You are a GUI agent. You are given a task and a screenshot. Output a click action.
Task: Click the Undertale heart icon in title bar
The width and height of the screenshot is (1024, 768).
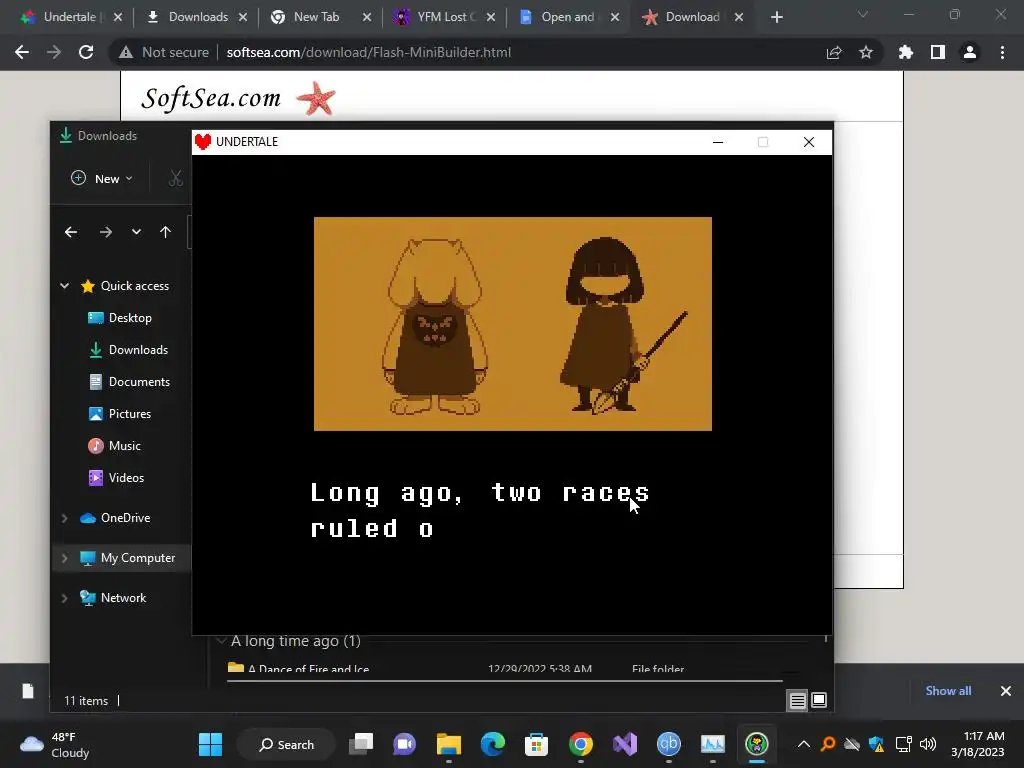pyautogui.click(x=203, y=142)
